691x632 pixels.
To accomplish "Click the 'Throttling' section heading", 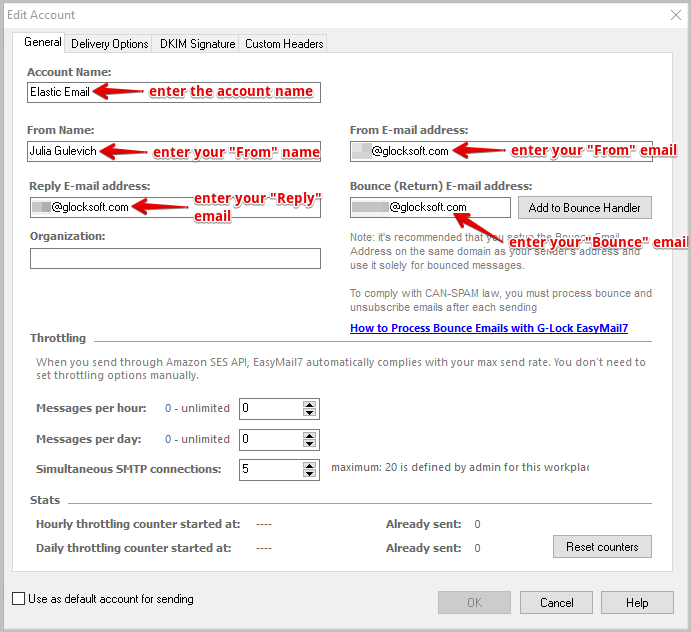I will coord(58,338).
